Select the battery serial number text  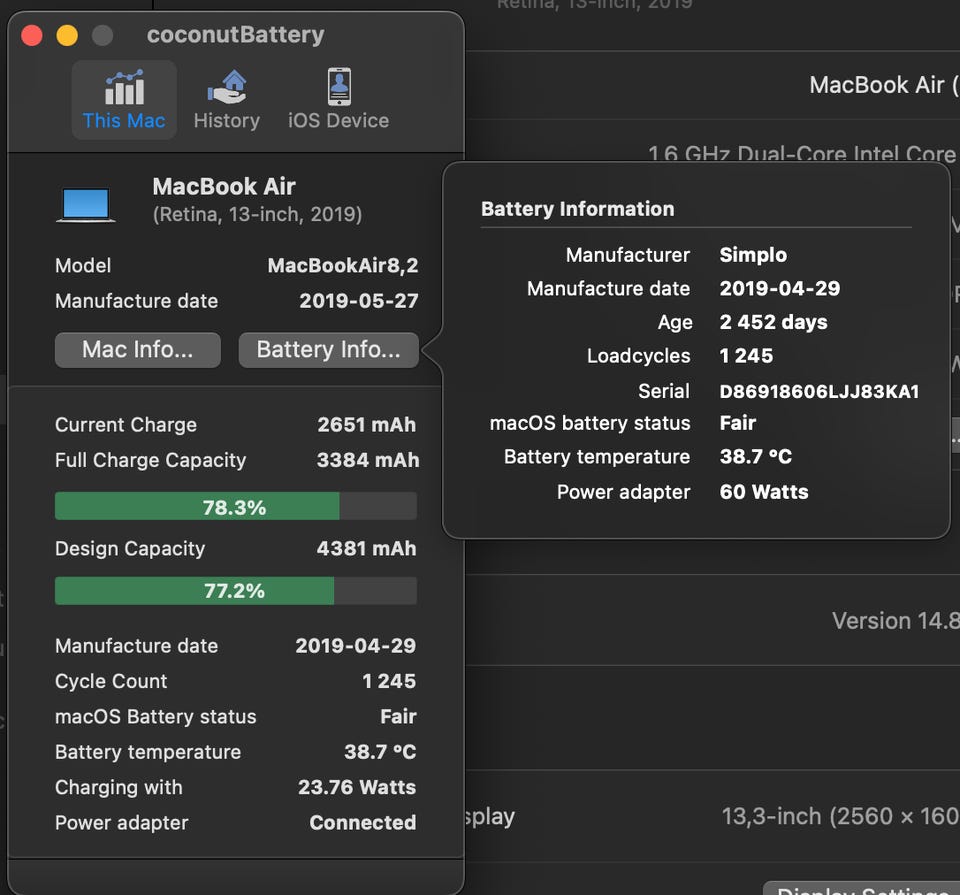tap(819, 391)
